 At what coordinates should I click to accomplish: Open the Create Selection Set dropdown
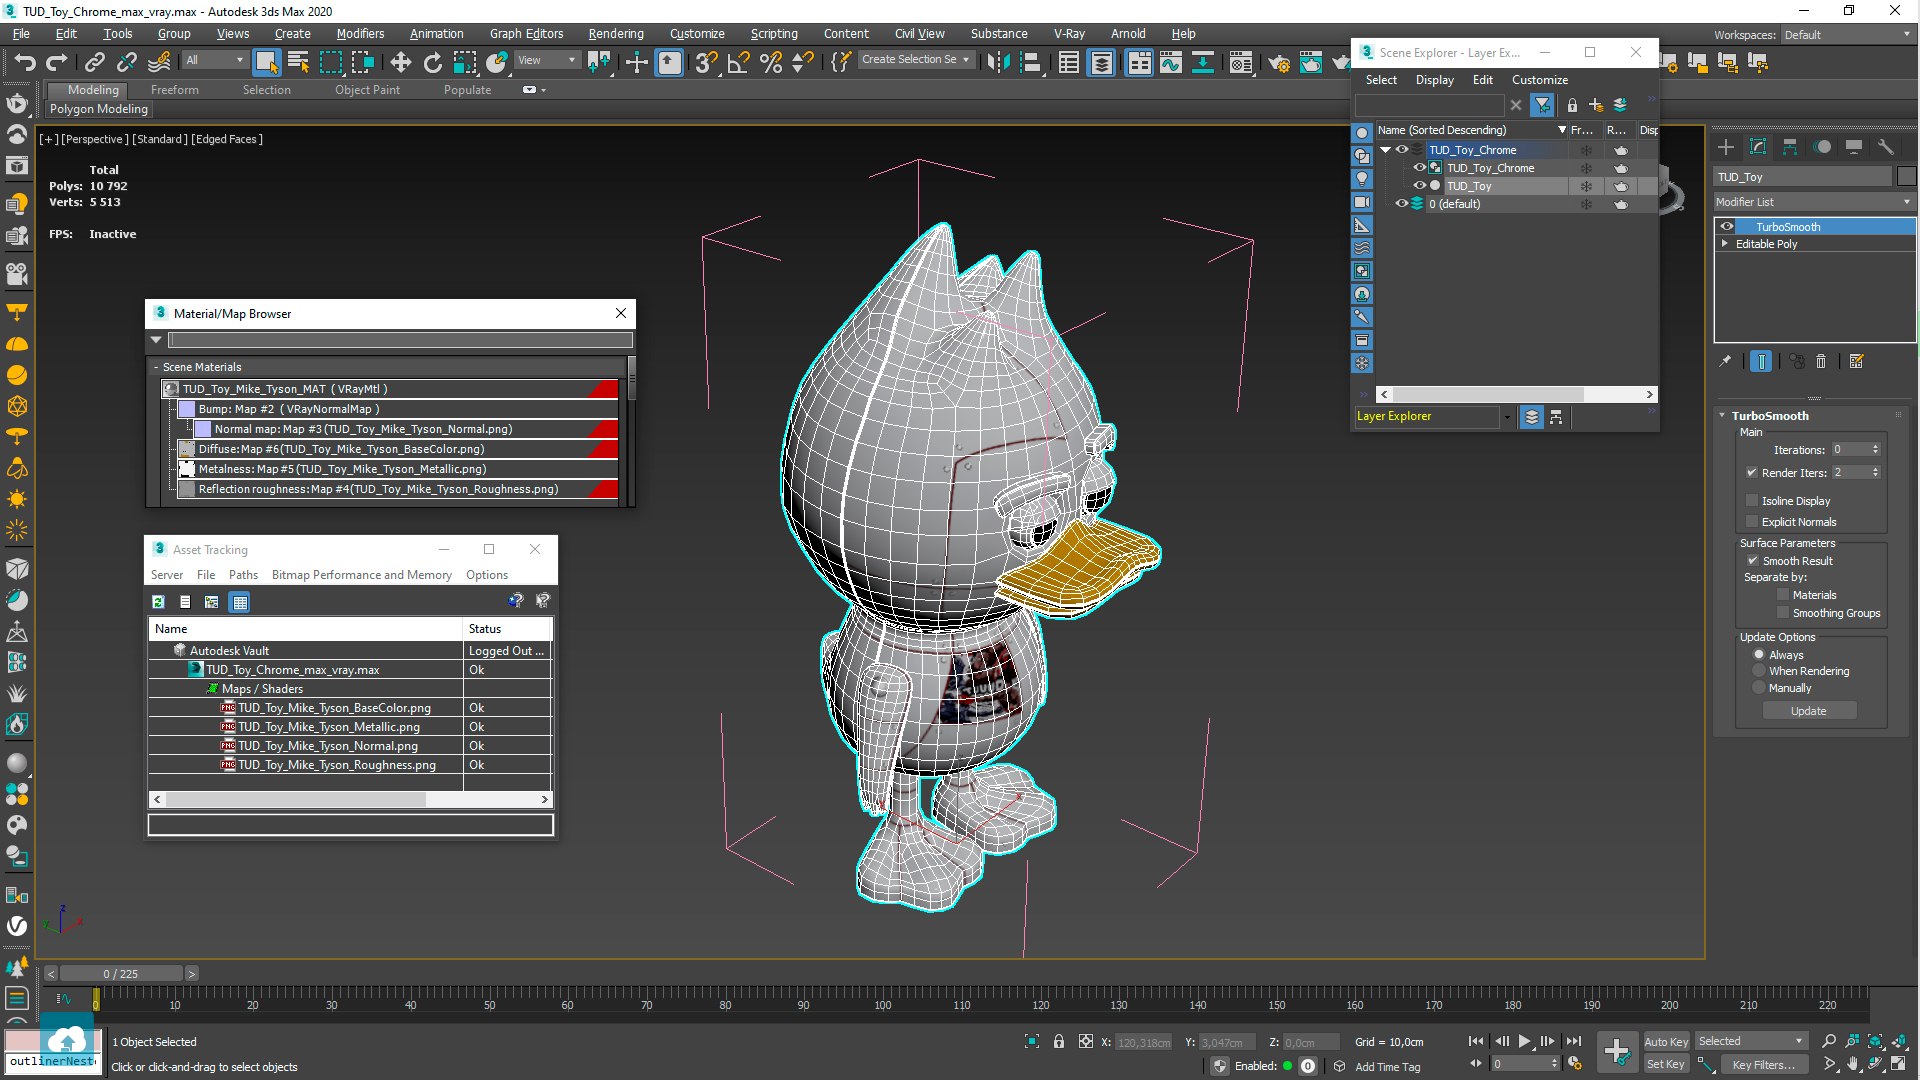click(x=916, y=60)
